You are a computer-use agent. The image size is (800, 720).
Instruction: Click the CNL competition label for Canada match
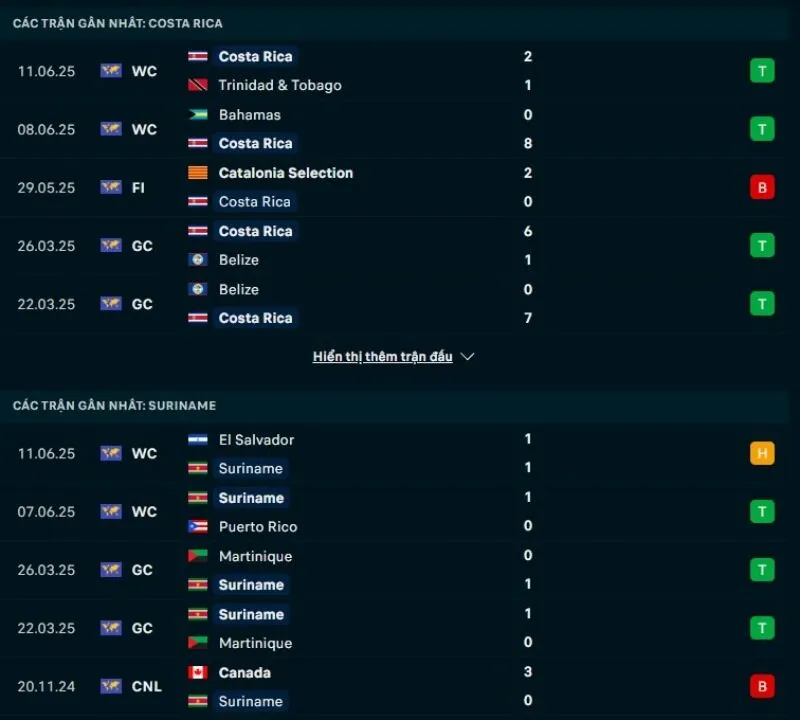(x=145, y=686)
